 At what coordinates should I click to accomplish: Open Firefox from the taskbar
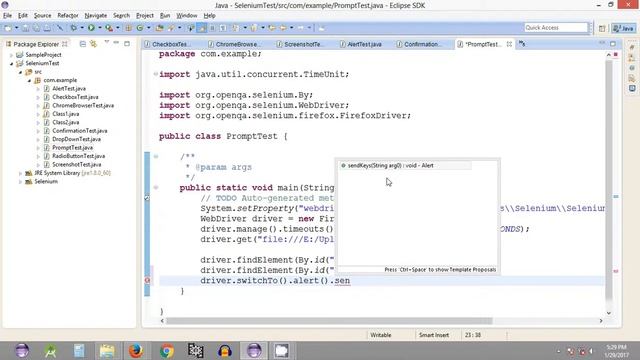pos(136,351)
